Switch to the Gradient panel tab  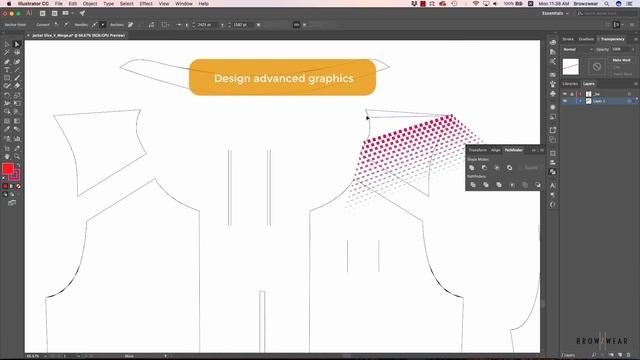click(x=586, y=39)
